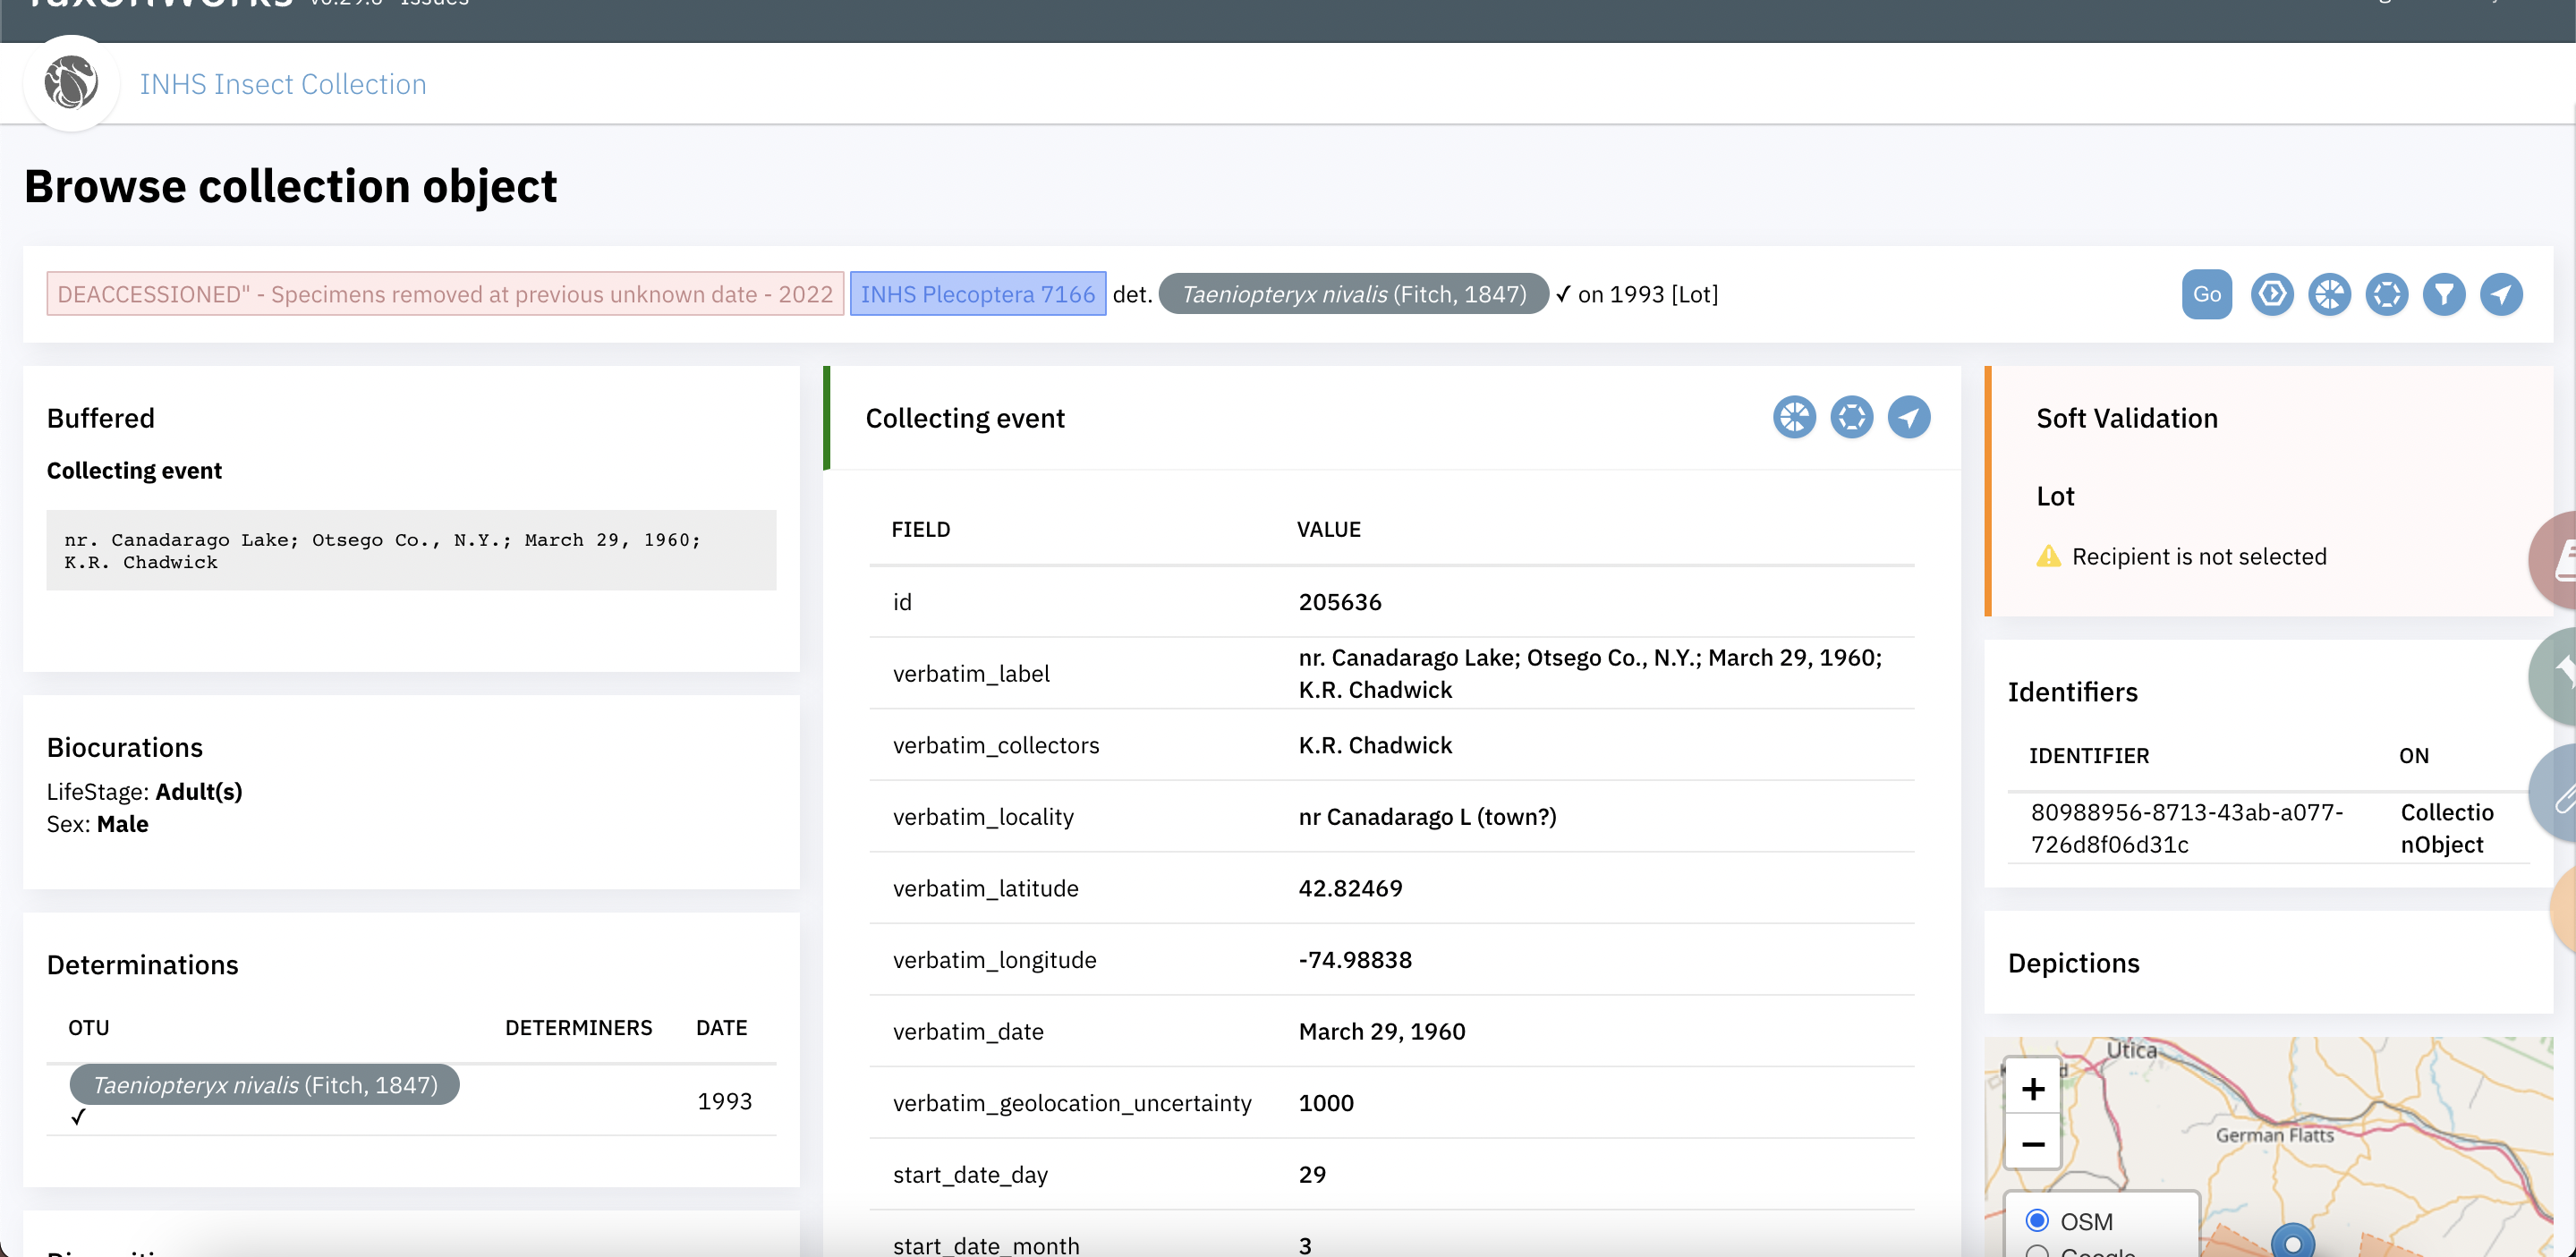Image resolution: width=2576 pixels, height=1257 pixels.
Task: Click paper-plane arrow icon in header toolbar
Action: pyautogui.click(x=2501, y=294)
